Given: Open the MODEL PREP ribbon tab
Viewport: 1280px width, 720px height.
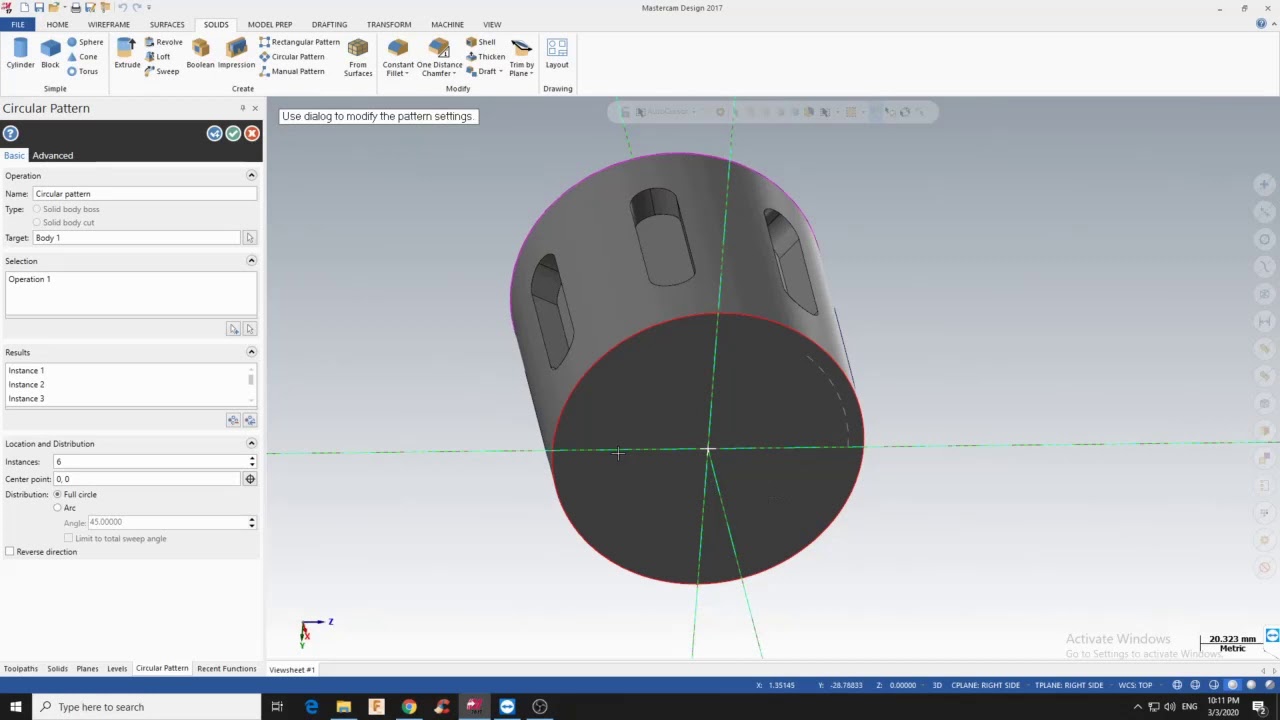Looking at the screenshot, I should click(270, 24).
